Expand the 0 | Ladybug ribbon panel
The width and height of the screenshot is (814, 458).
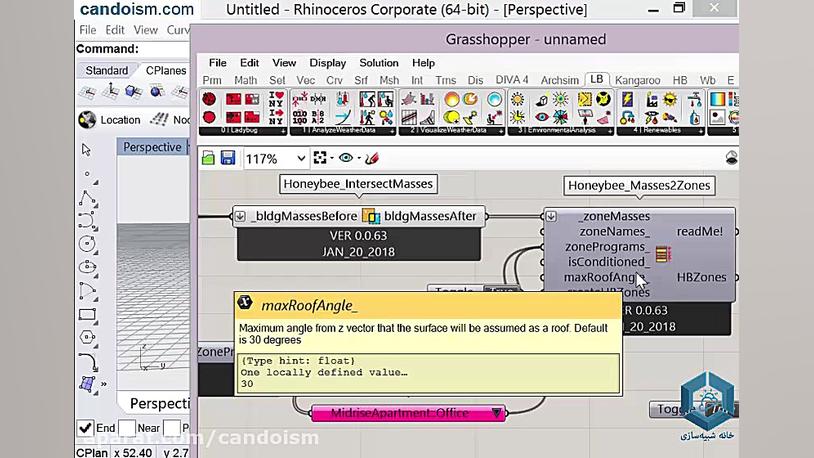pyautogui.click(x=283, y=131)
